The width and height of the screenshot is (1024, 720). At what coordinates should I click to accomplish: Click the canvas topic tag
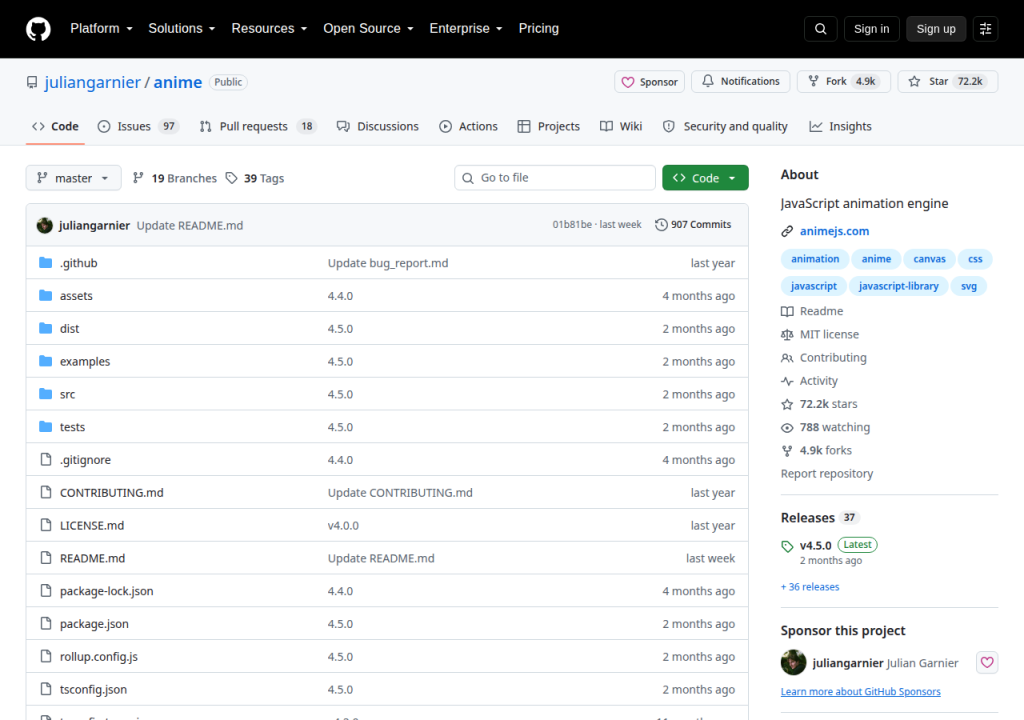pos(929,259)
